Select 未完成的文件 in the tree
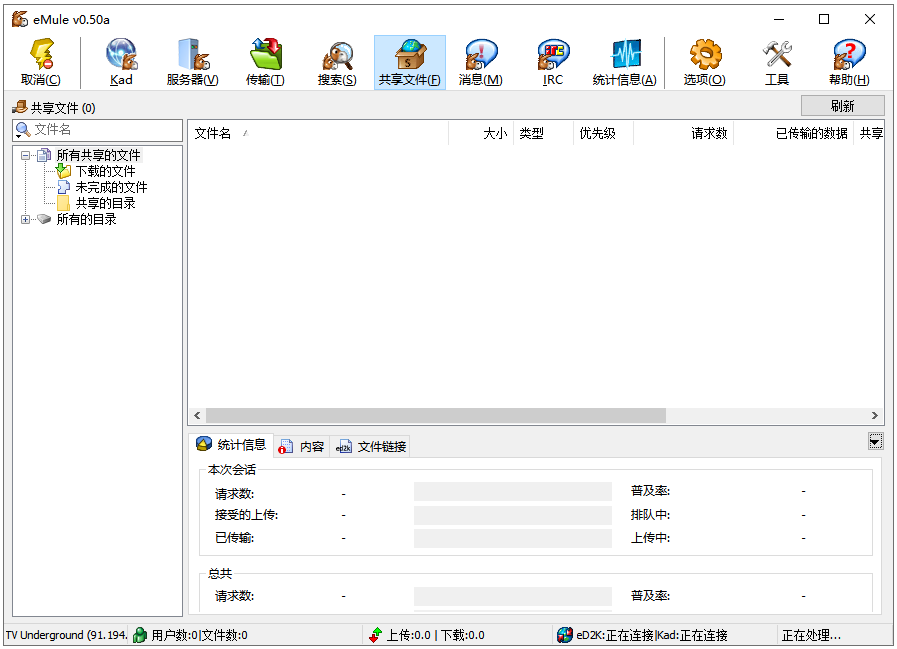The width and height of the screenshot is (897, 649). [112, 187]
